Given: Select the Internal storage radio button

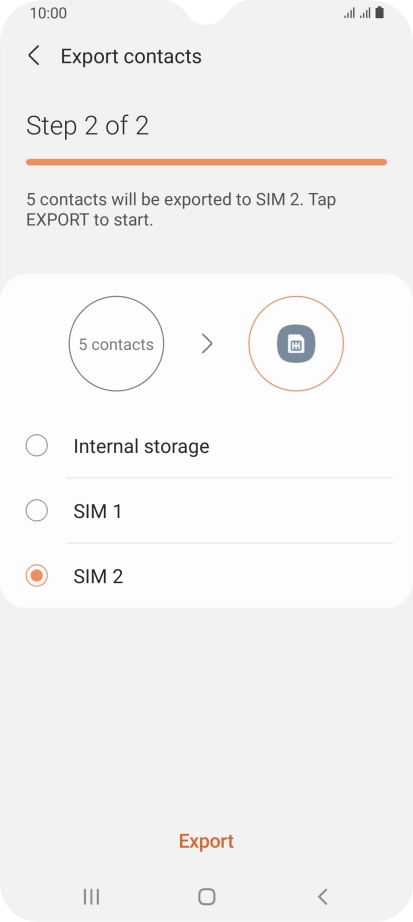Looking at the screenshot, I should point(36,446).
